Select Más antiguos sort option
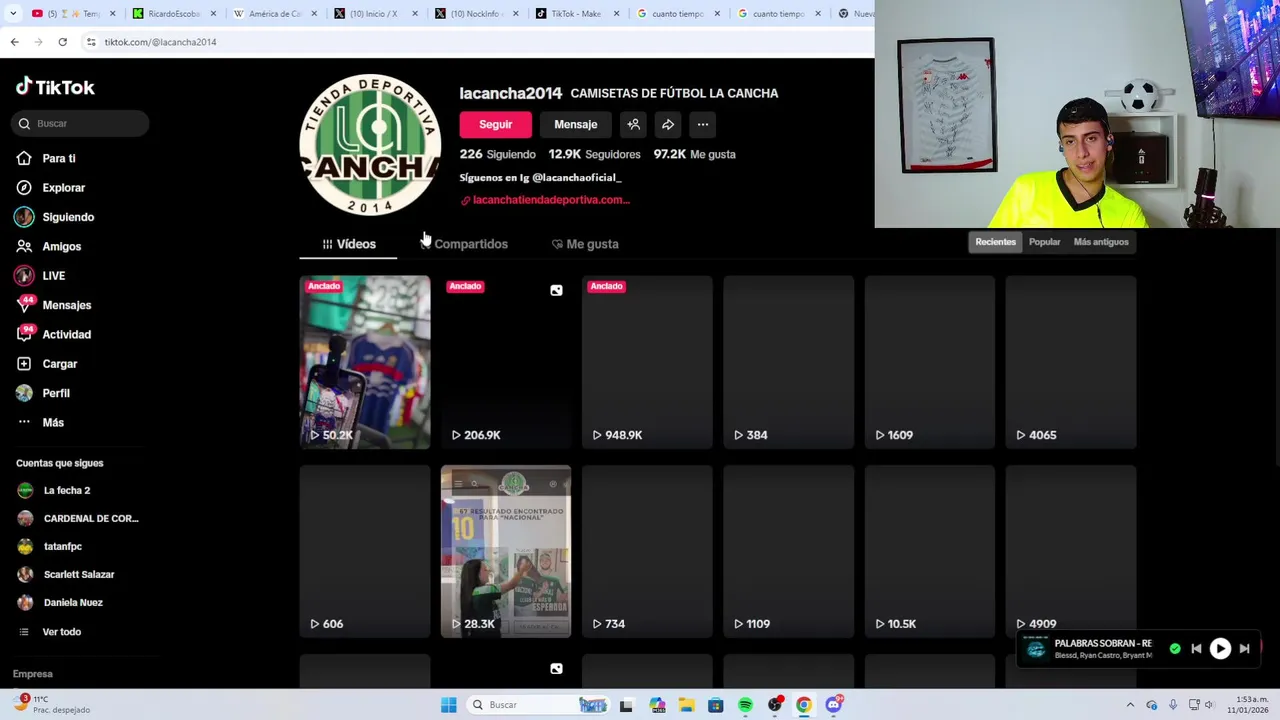 pyautogui.click(x=1100, y=242)
